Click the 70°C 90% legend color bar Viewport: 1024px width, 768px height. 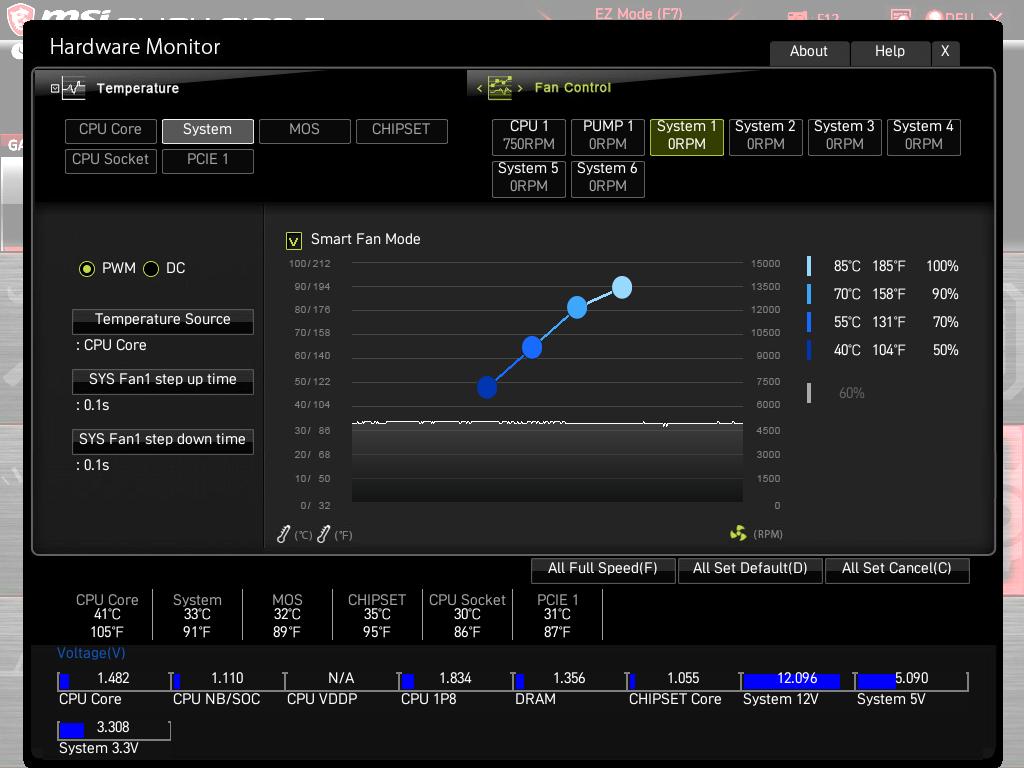click(x=809, y=294)
